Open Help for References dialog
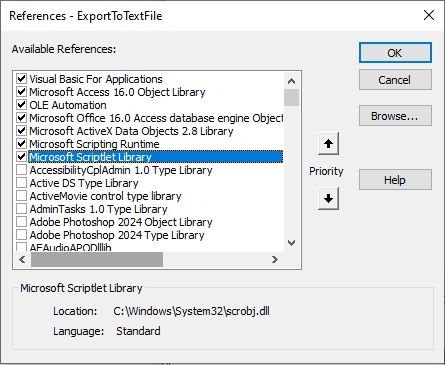This screenshot has width=445, height=365. 395,180
